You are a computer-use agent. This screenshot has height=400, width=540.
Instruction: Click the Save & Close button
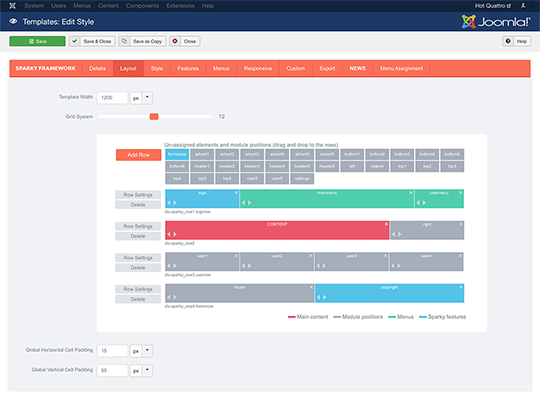pyautogui.click(x=92, y=41)
